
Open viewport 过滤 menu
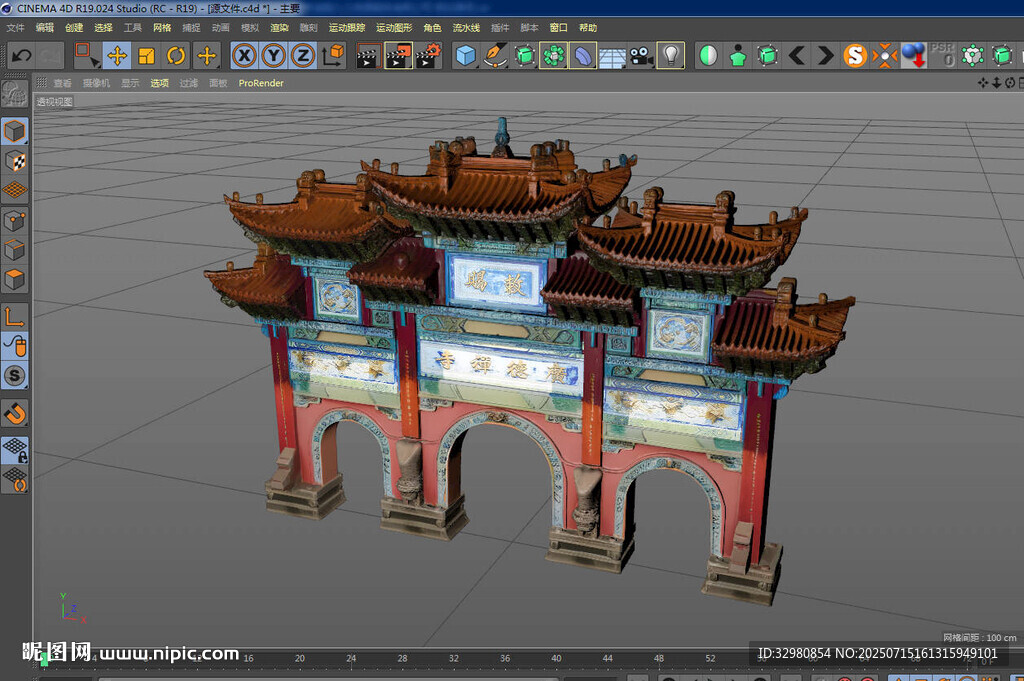click(189, 83)
